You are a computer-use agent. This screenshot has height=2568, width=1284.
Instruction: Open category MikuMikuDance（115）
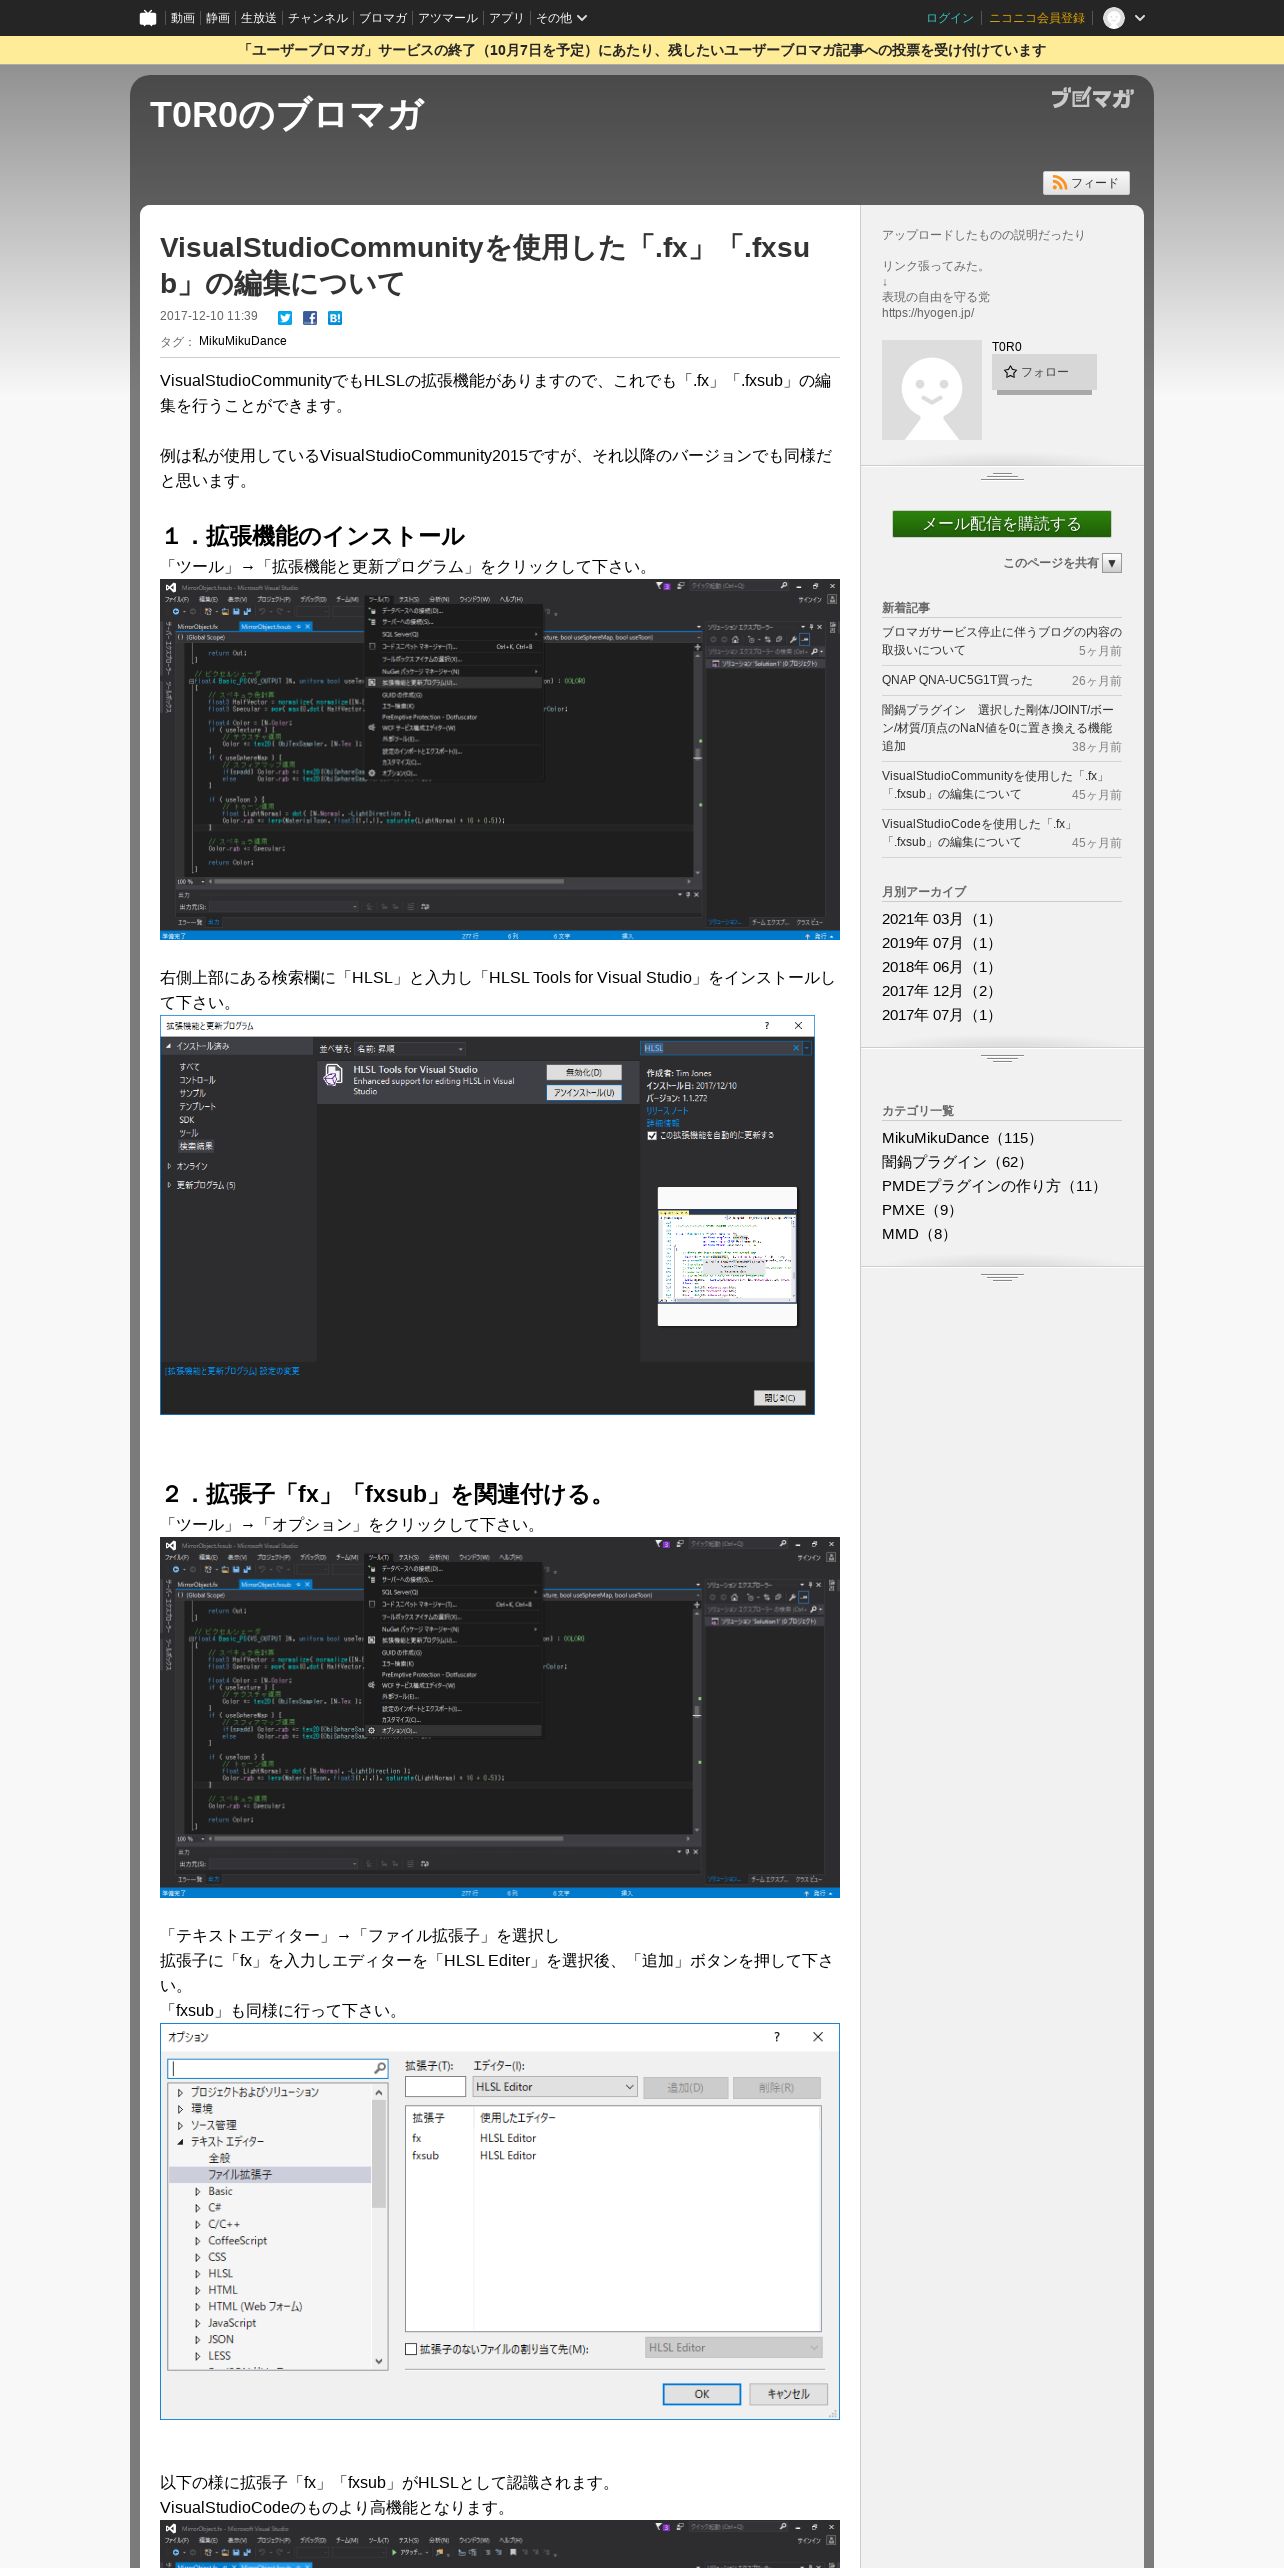(x=962, y=1138)
